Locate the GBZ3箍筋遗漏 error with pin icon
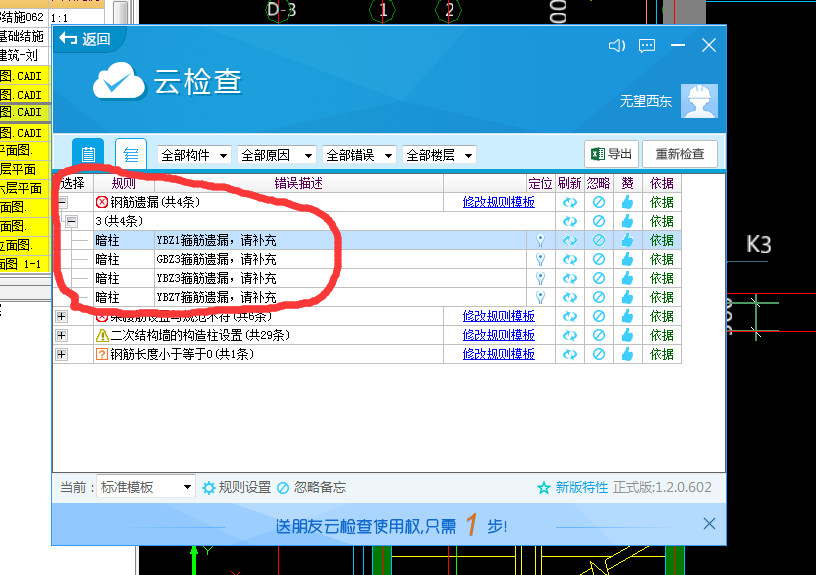The width and height of the screenshot is (816, 575). coord(541,259)
